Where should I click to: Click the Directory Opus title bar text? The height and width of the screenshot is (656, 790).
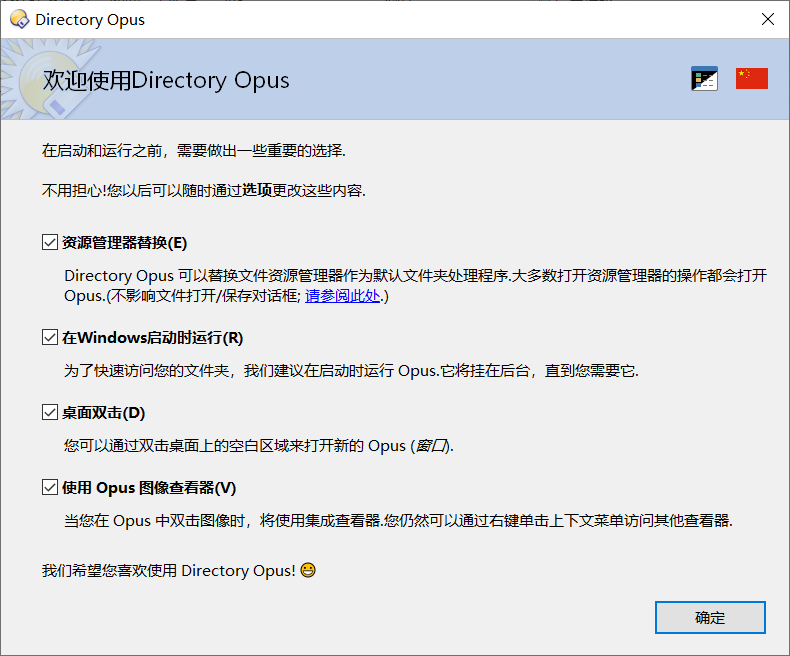[90, 20]
